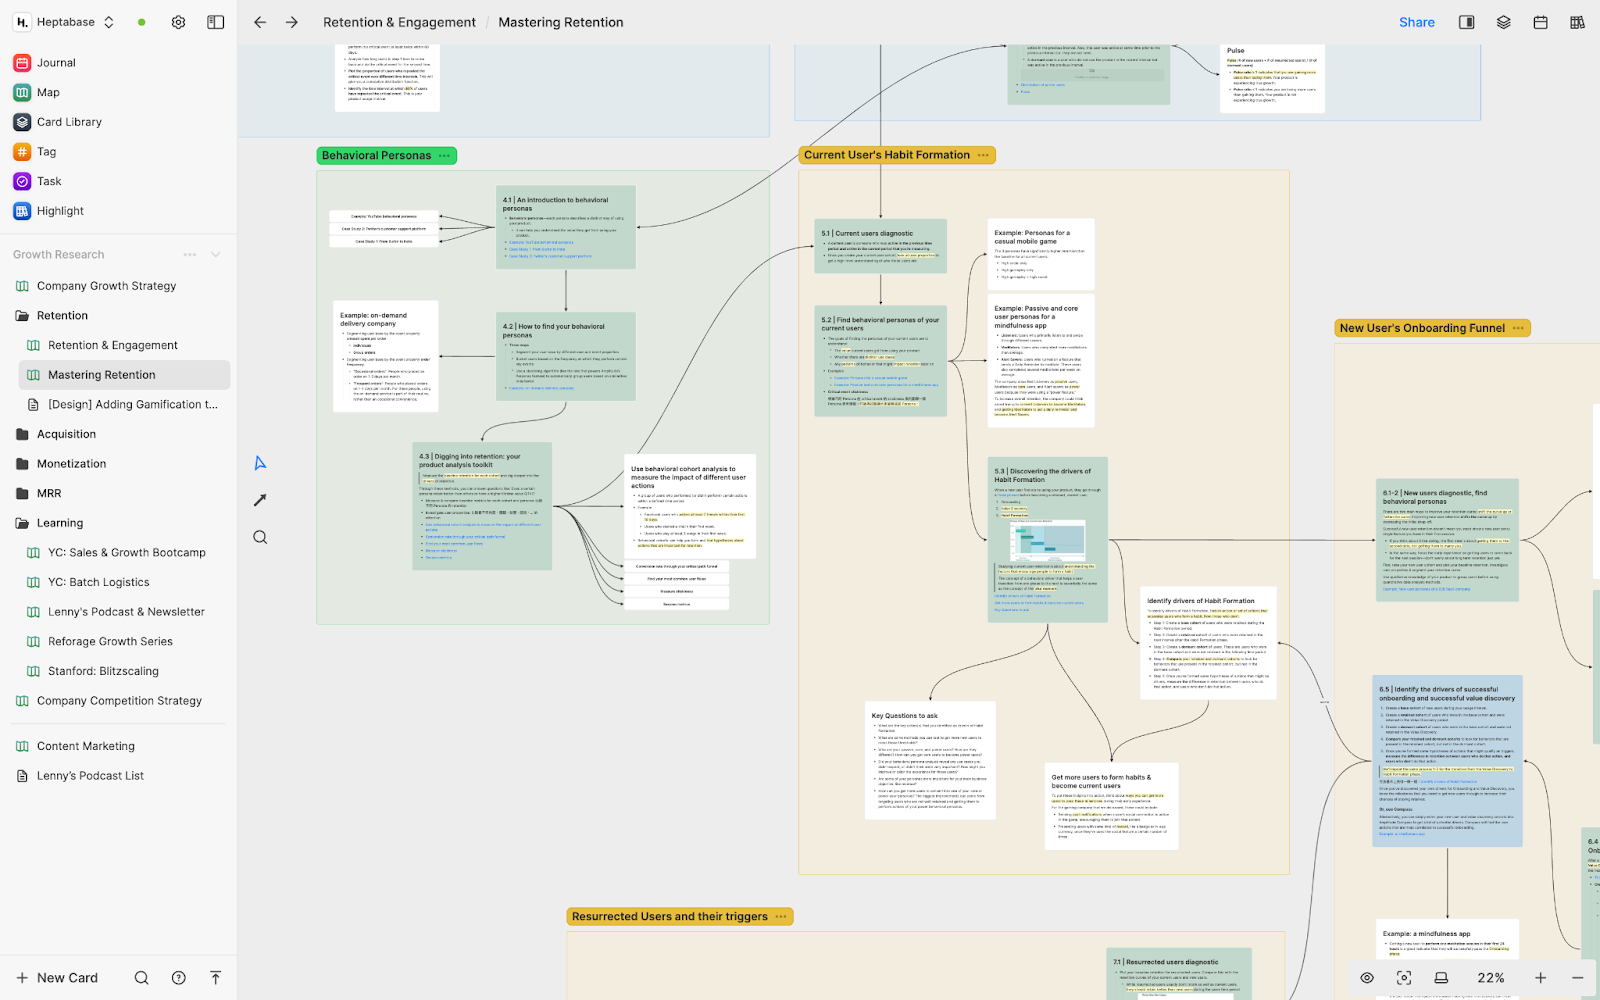Toggle the left sidebar panel icon

tap(215, 22)
